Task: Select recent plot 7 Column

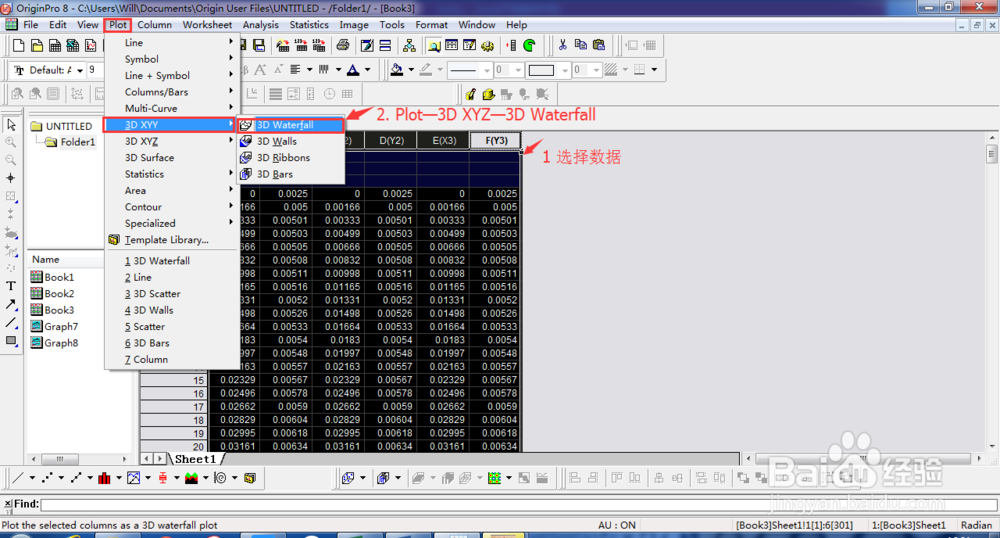Action: pos(172,359)
